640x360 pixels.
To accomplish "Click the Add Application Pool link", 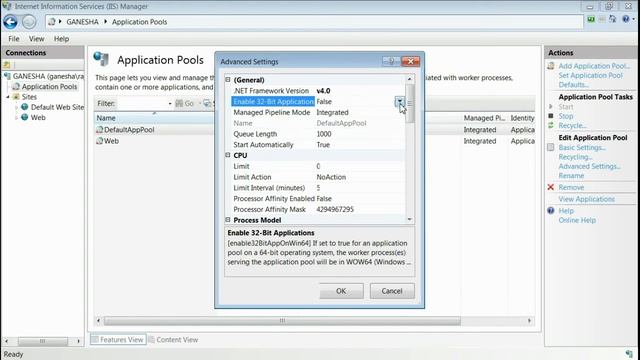I will pos(594,66).
